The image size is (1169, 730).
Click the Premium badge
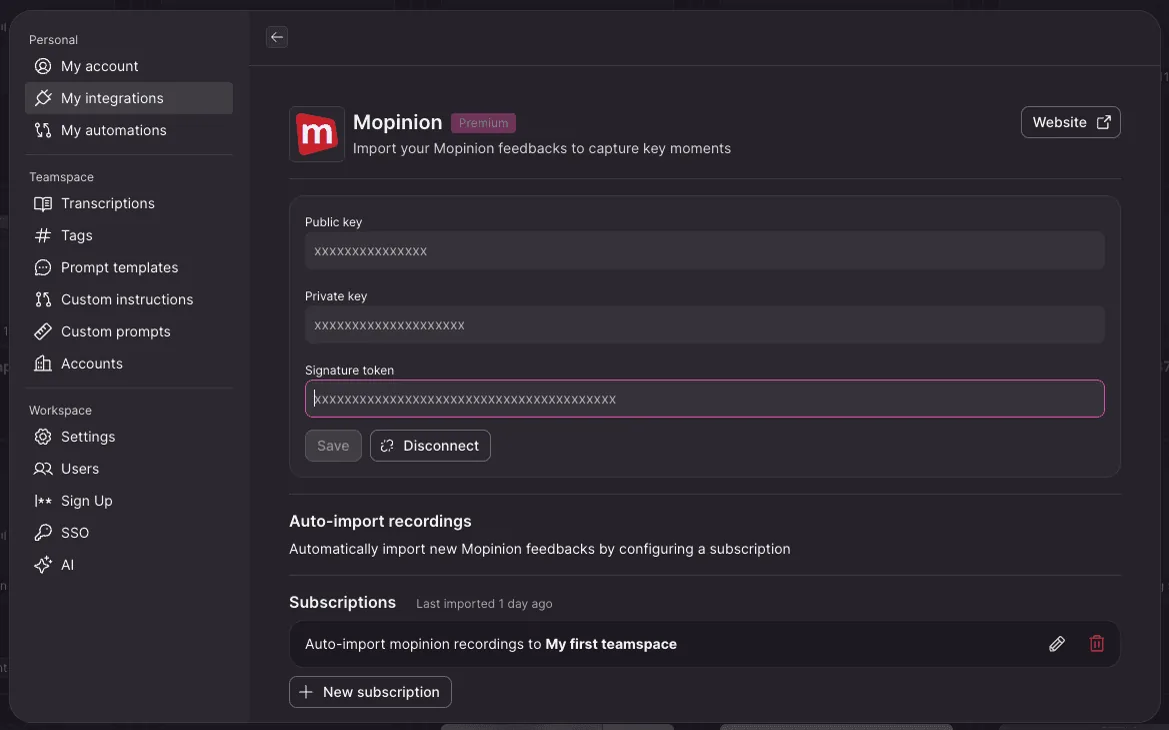pos(483,123)
